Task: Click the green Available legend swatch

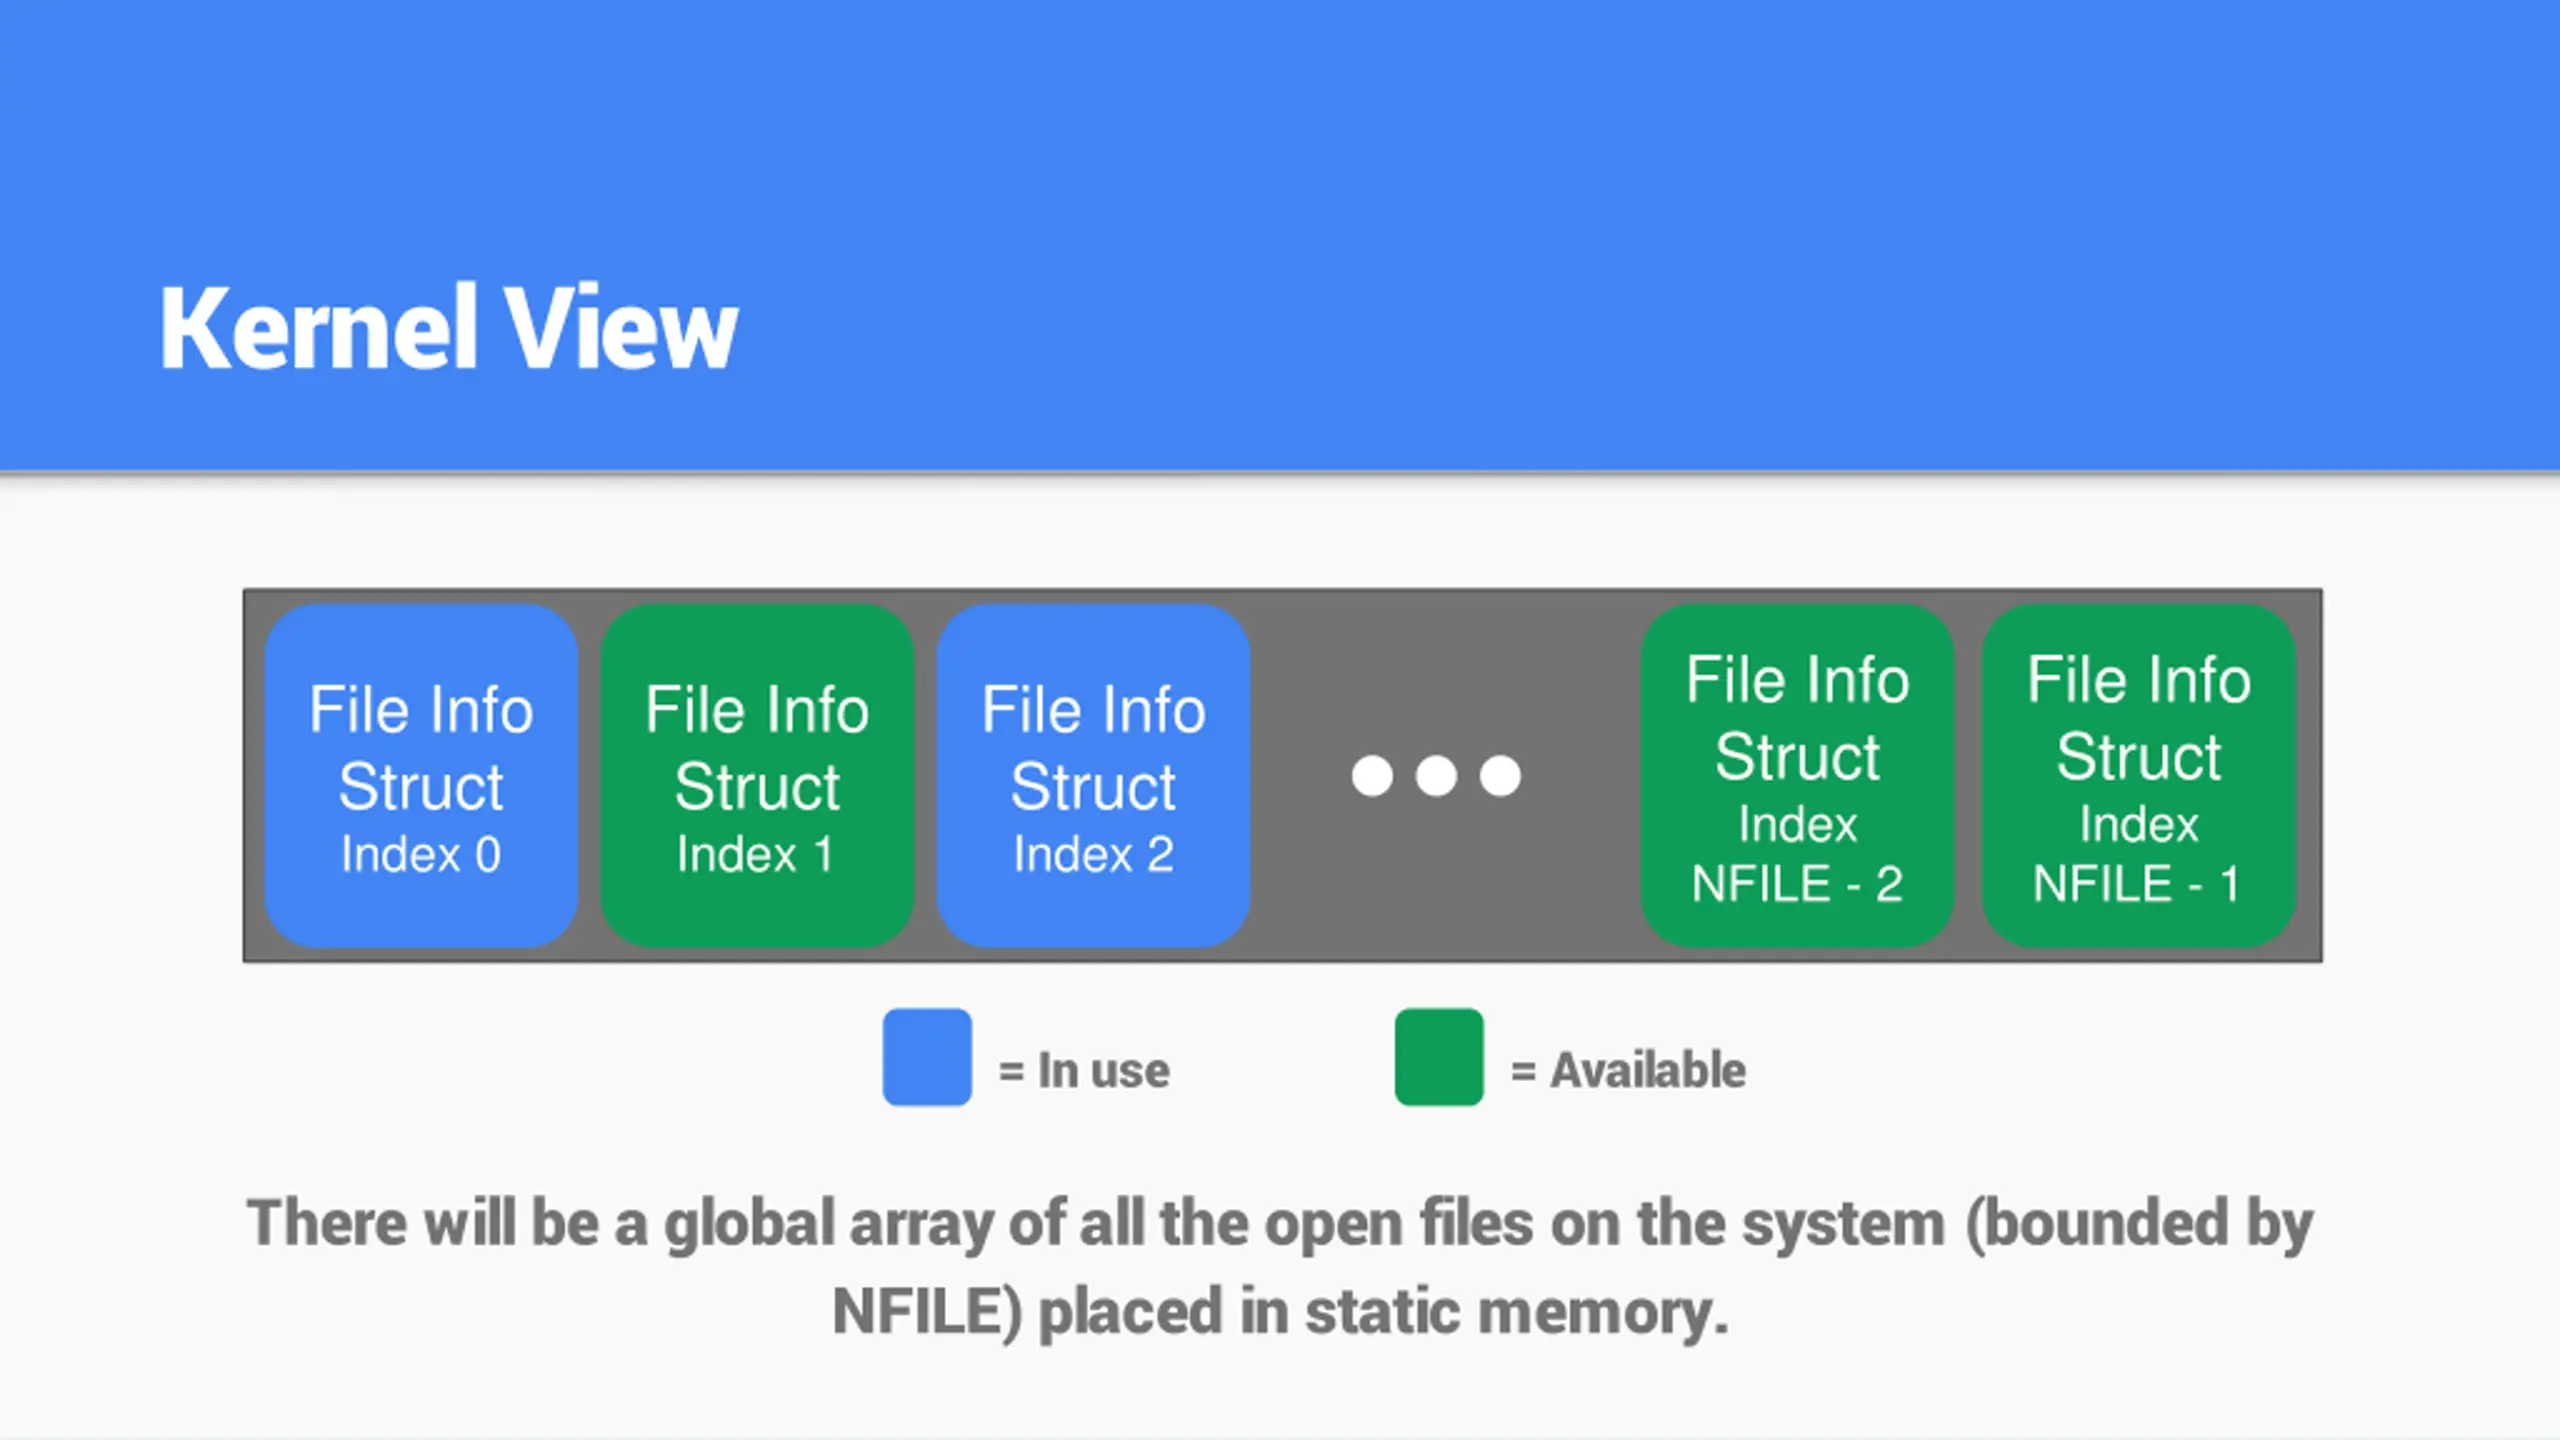Action: (x=1439, y=1057)
